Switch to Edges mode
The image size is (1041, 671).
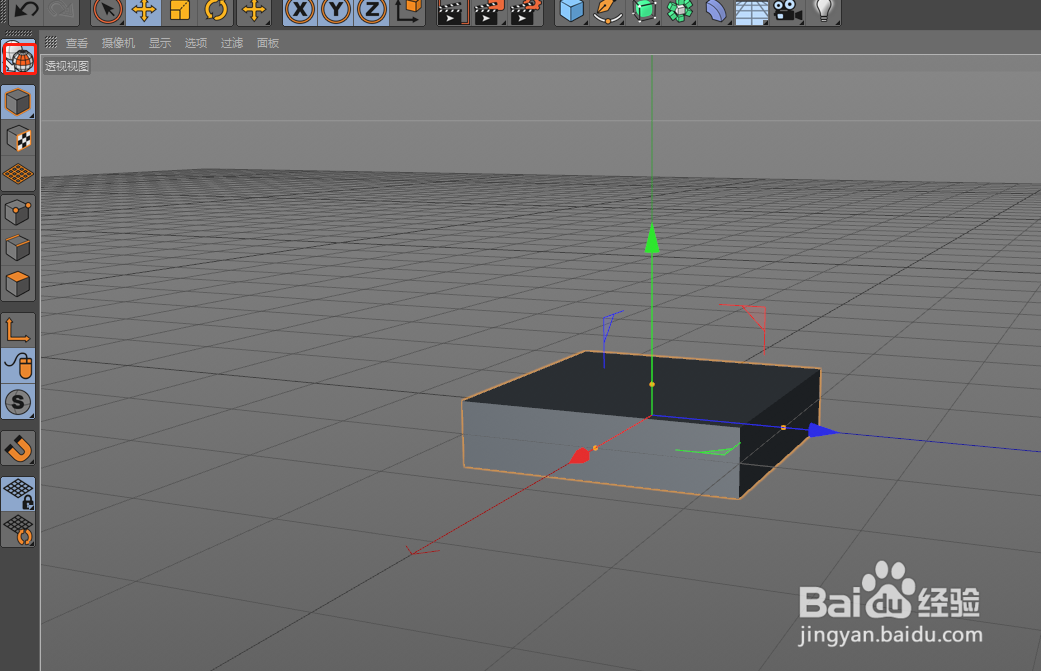(18, 248)
